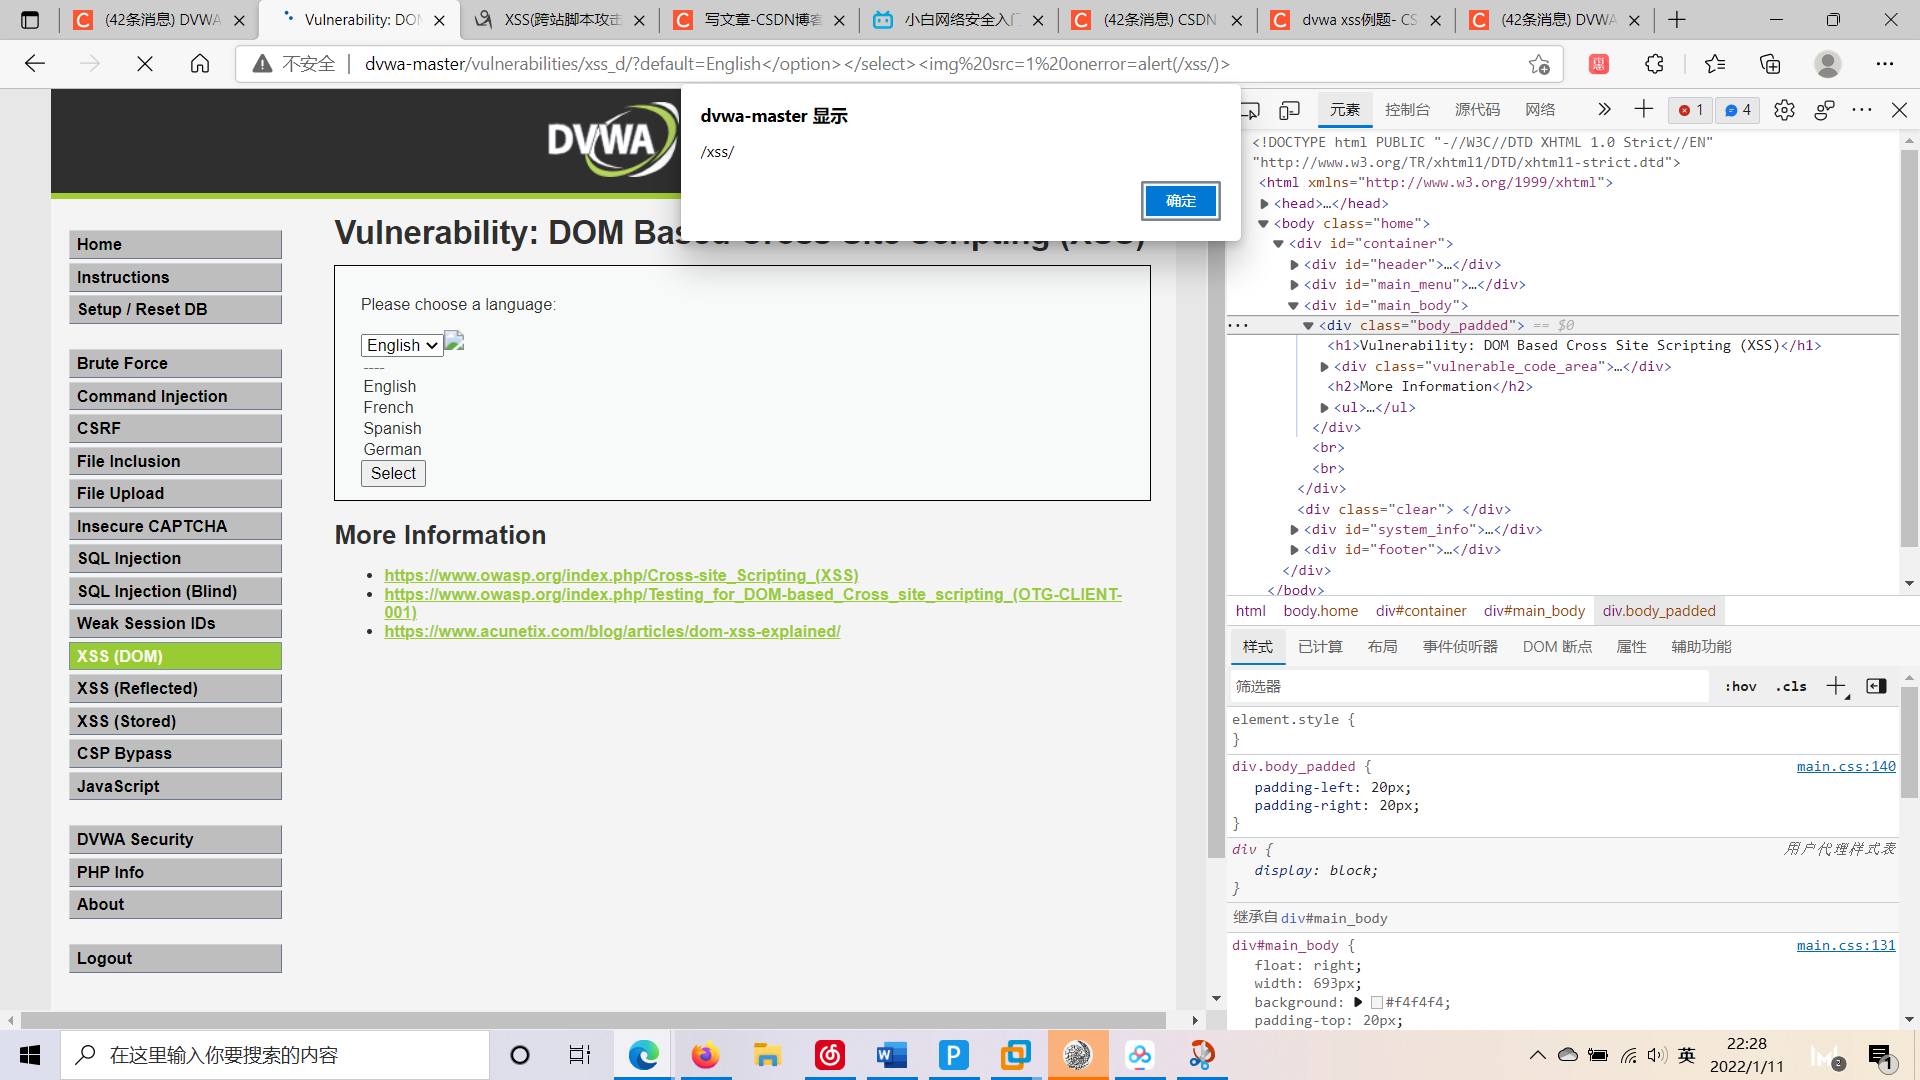
Task: Click the #f4f4f4 background color swatch
Action: pyautogui.click(x=1377, y=1002)
